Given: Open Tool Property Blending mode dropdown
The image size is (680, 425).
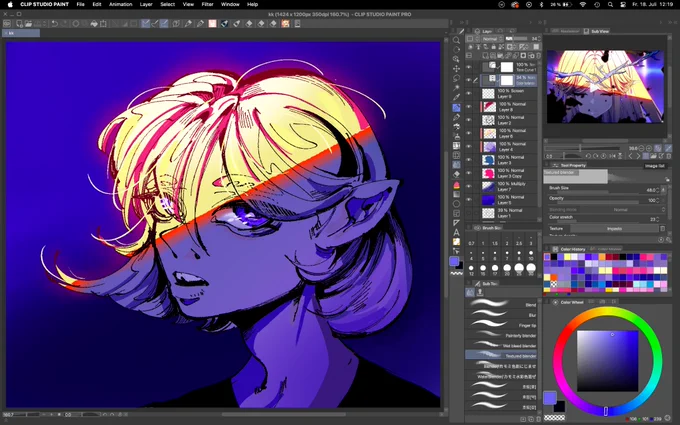Looking at the screenshot, I should 624,209.
